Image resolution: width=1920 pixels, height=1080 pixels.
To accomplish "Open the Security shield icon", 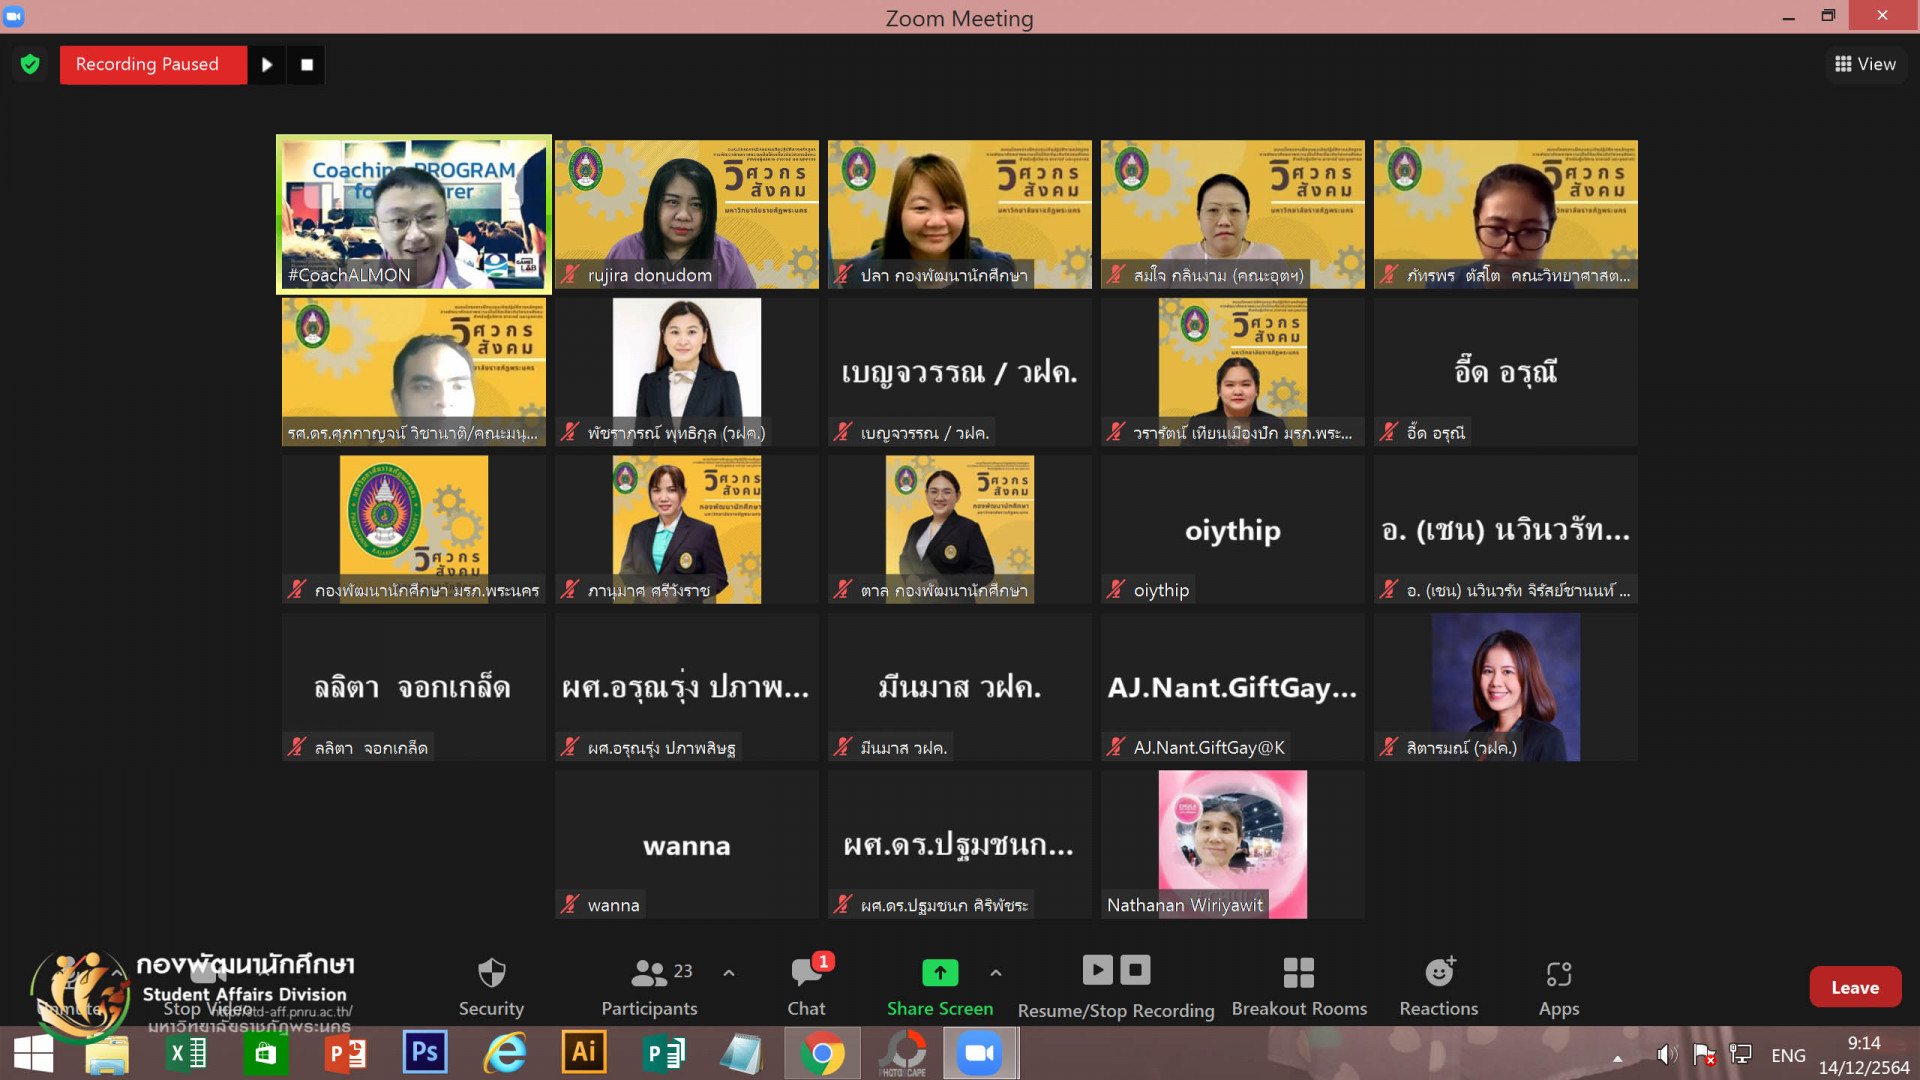I will coord(491,973).
